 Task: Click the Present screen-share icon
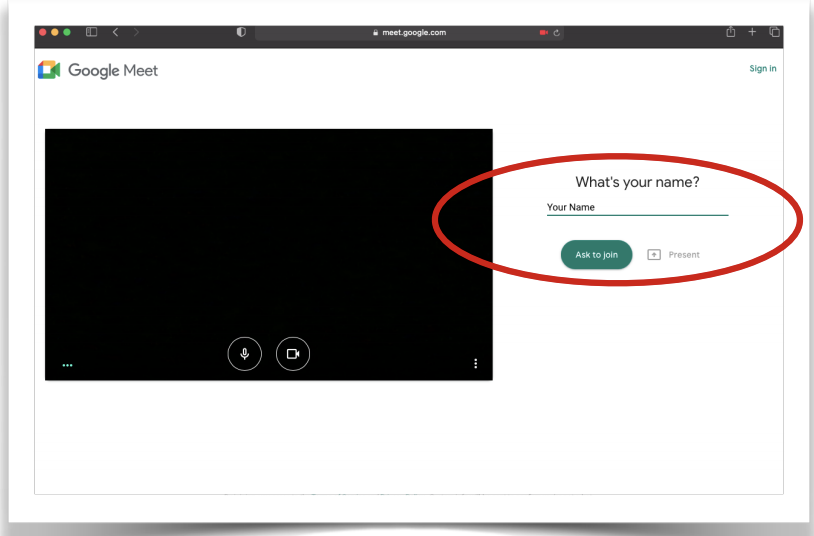655,255
